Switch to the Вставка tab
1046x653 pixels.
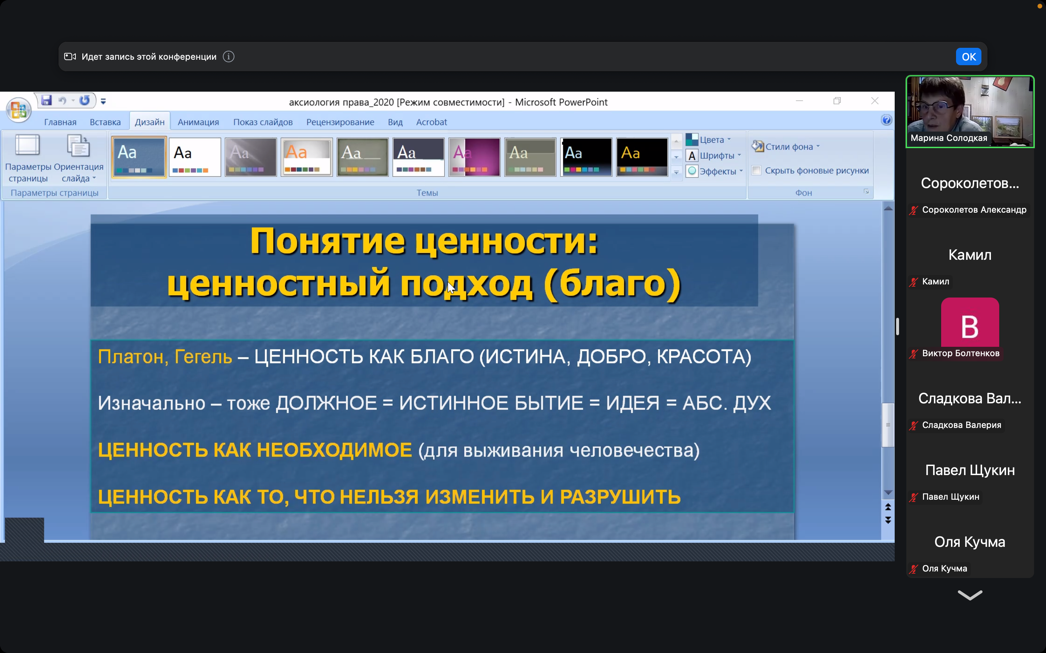pyautogui.click(x=105, y=122)
